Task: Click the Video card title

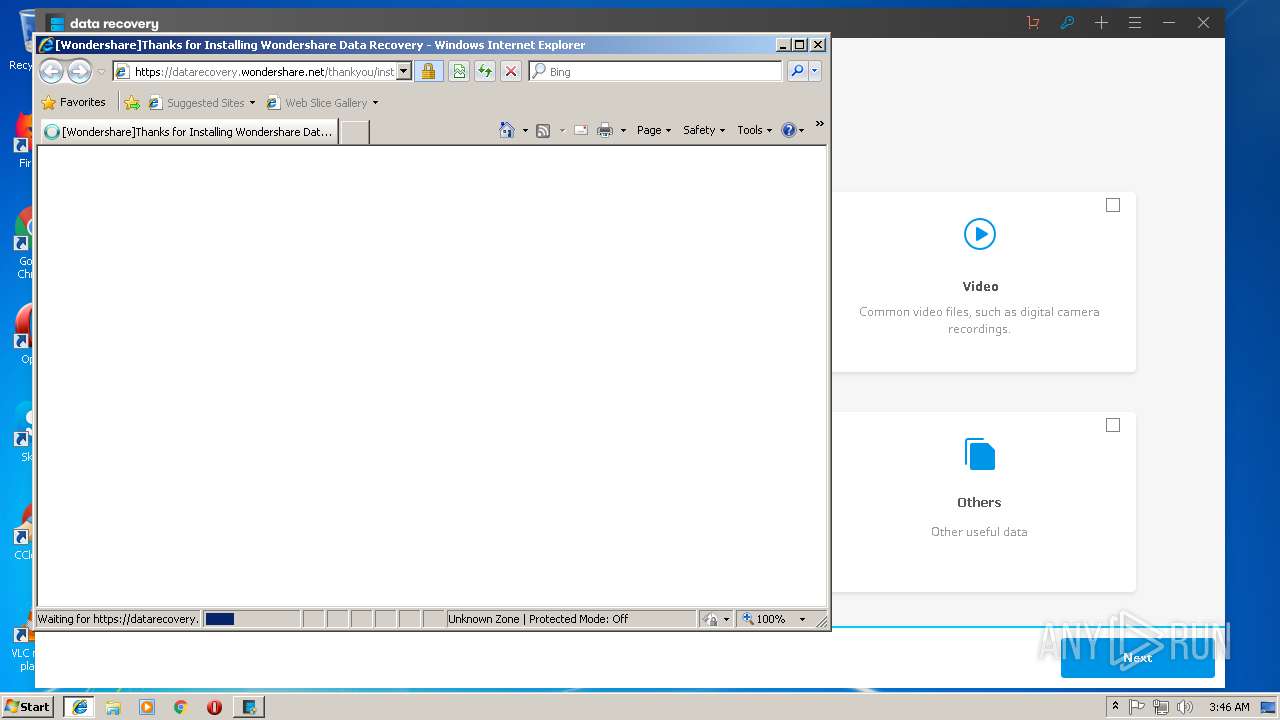Action: point(980,286)
